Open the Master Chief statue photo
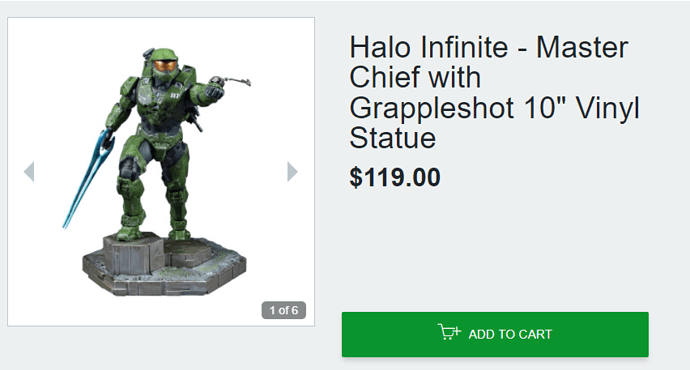The image size is (690, 370). coord(161,172)
